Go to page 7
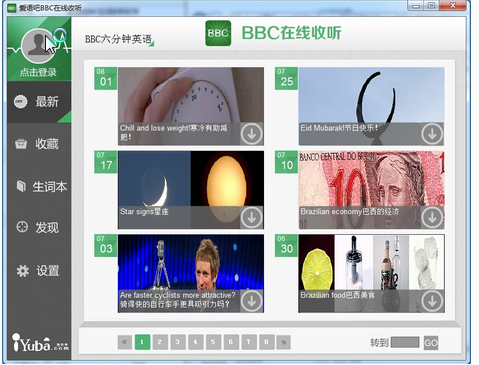 249,342
